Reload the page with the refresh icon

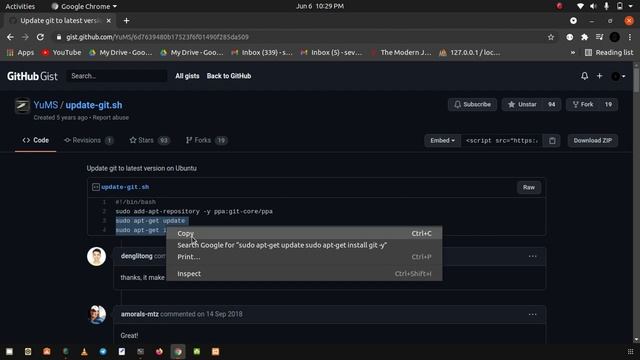40,37
